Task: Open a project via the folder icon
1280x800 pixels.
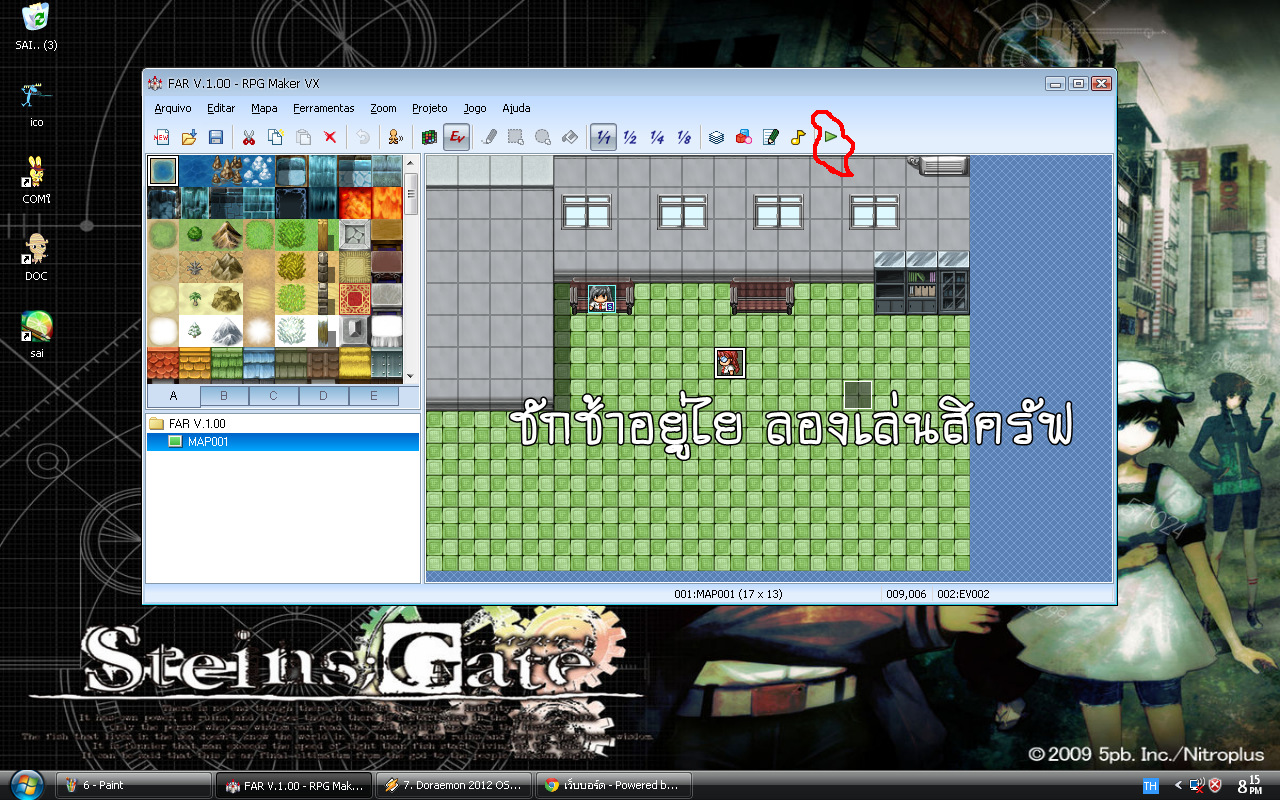Action: pyautogui.click(x=188, y=137)
